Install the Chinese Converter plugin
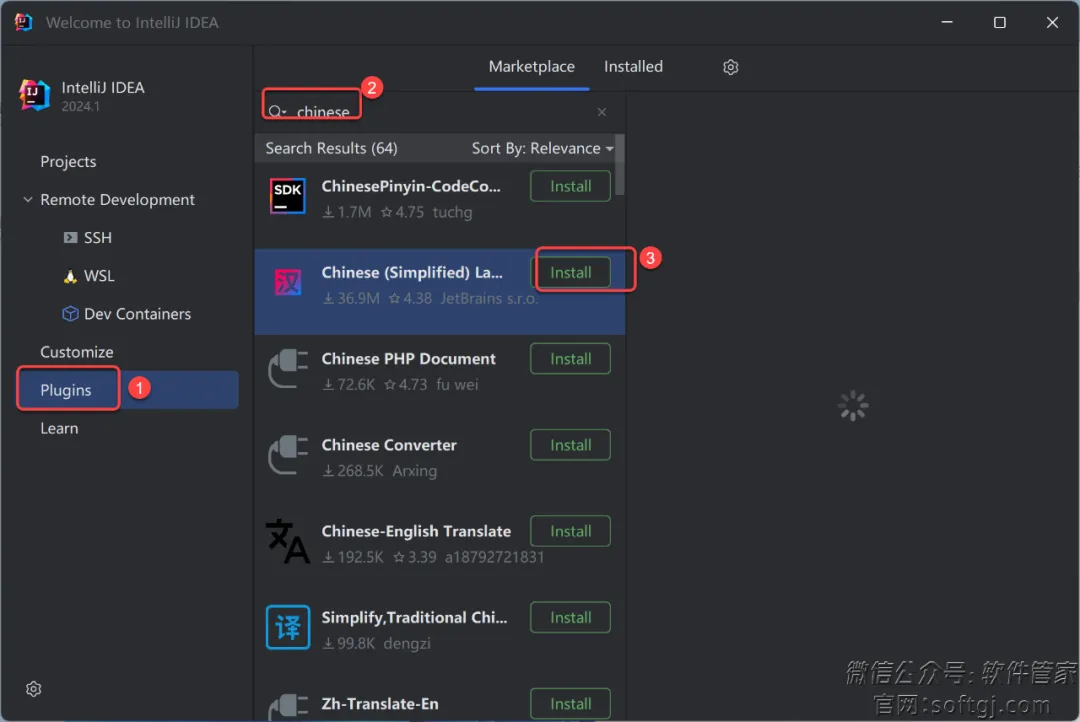Image resolution: width=1080 pixels, height=722 pixels. pos(570,445)
